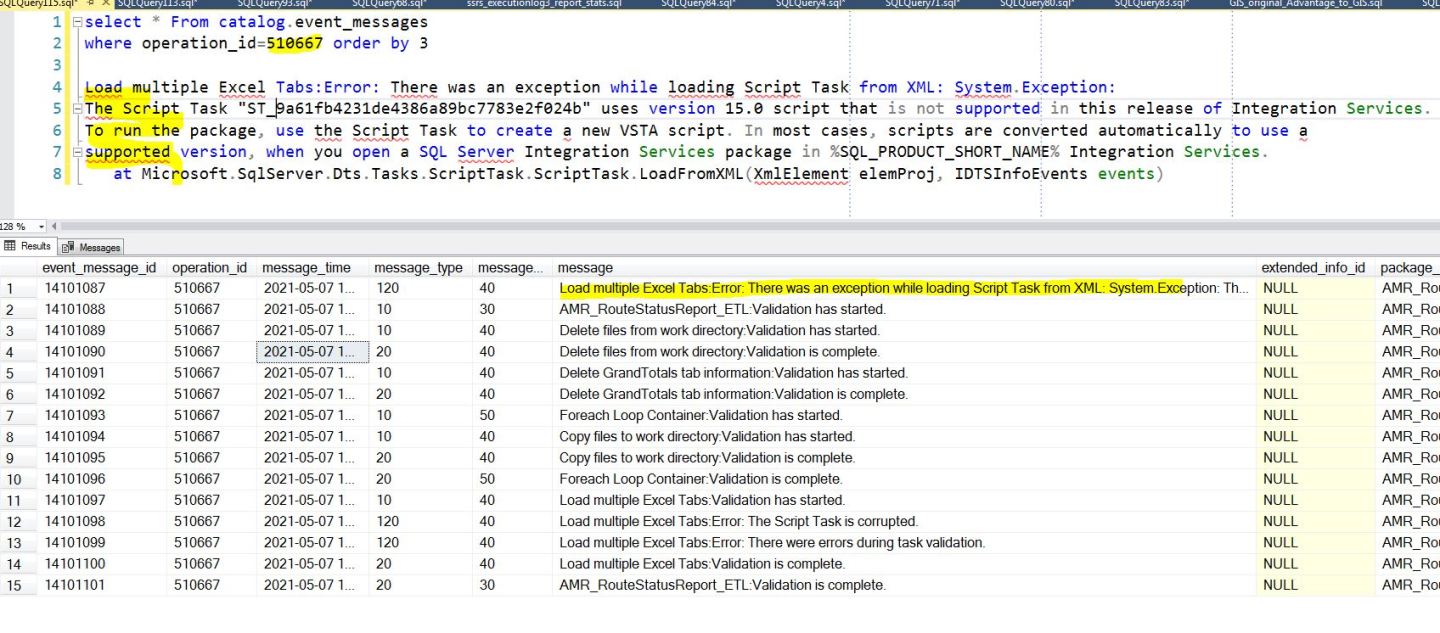Click cell with event_message_id 14101101
The width and height of the screenshot is (1440, 633).
coord(101,585)
